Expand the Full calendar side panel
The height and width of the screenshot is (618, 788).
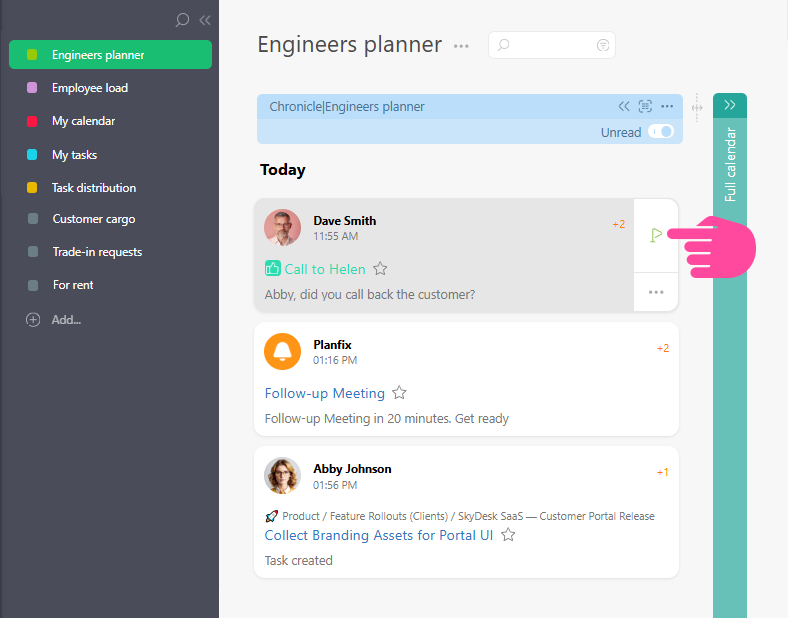click(x=730, y=104)
